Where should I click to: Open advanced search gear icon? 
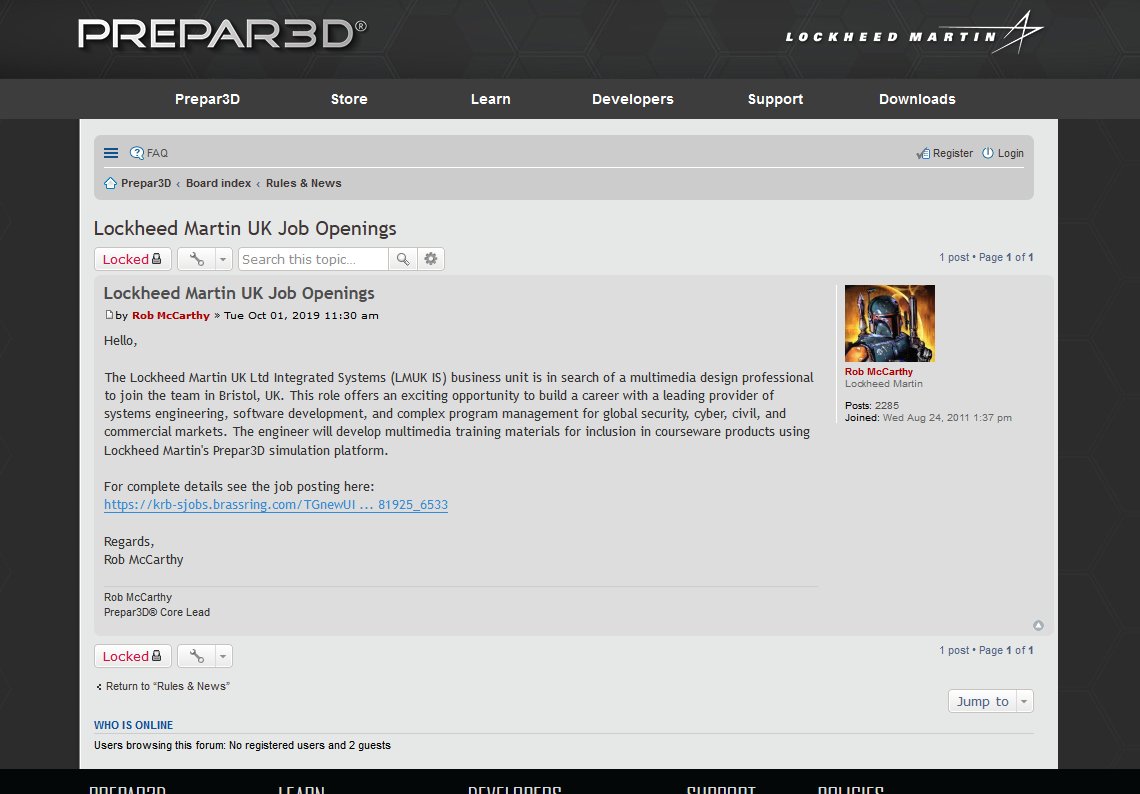431,259
